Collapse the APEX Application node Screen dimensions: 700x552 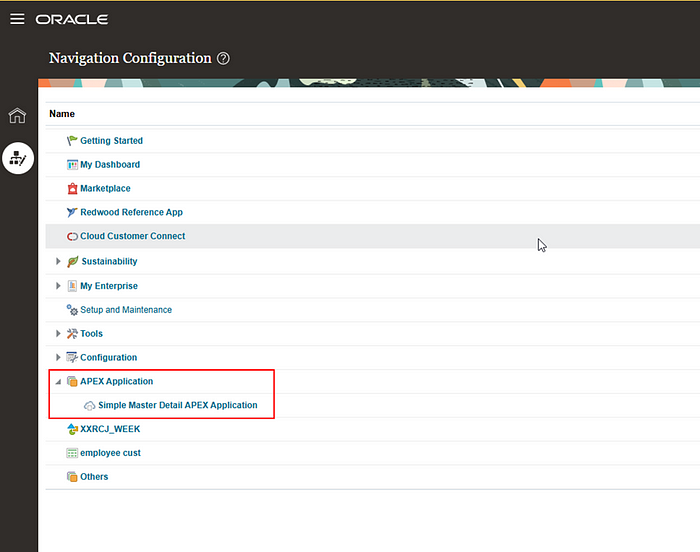58,382
